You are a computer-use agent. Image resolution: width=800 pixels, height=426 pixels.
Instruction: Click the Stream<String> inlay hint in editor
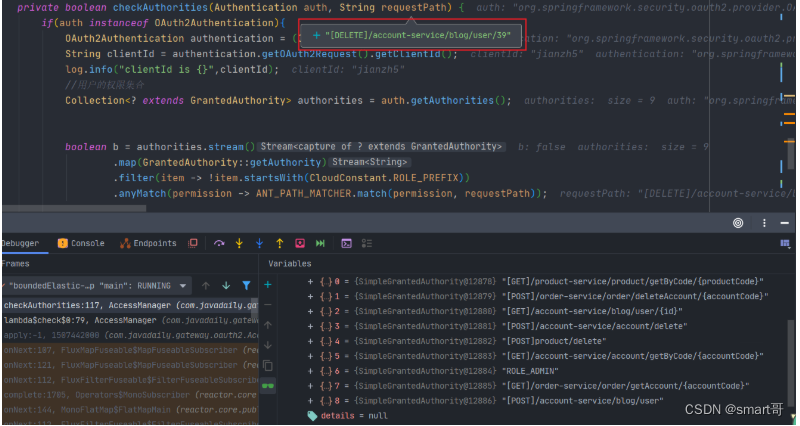pos(370,162)
